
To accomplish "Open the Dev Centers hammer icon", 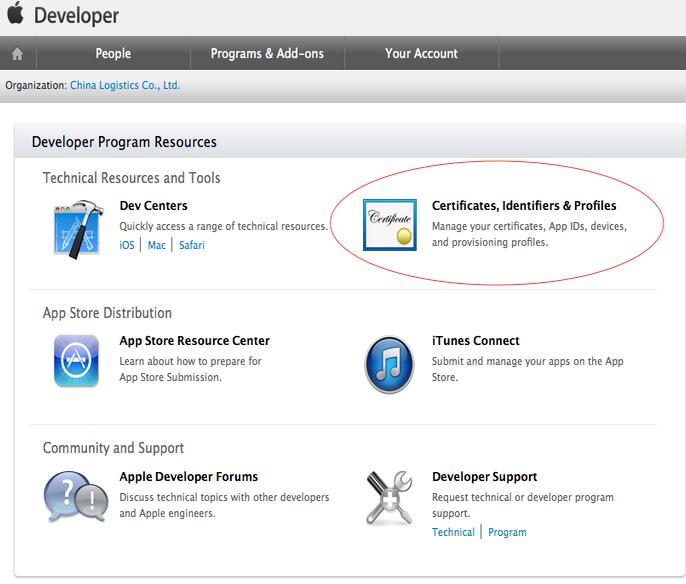I will click(x=78, y=229).
